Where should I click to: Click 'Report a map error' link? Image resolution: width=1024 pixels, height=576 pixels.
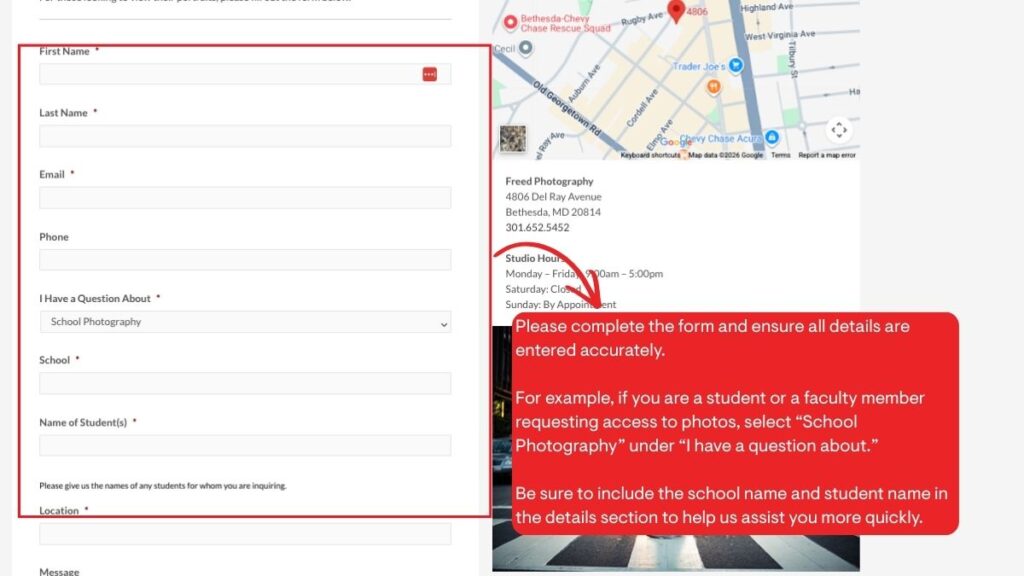(827, 155)
